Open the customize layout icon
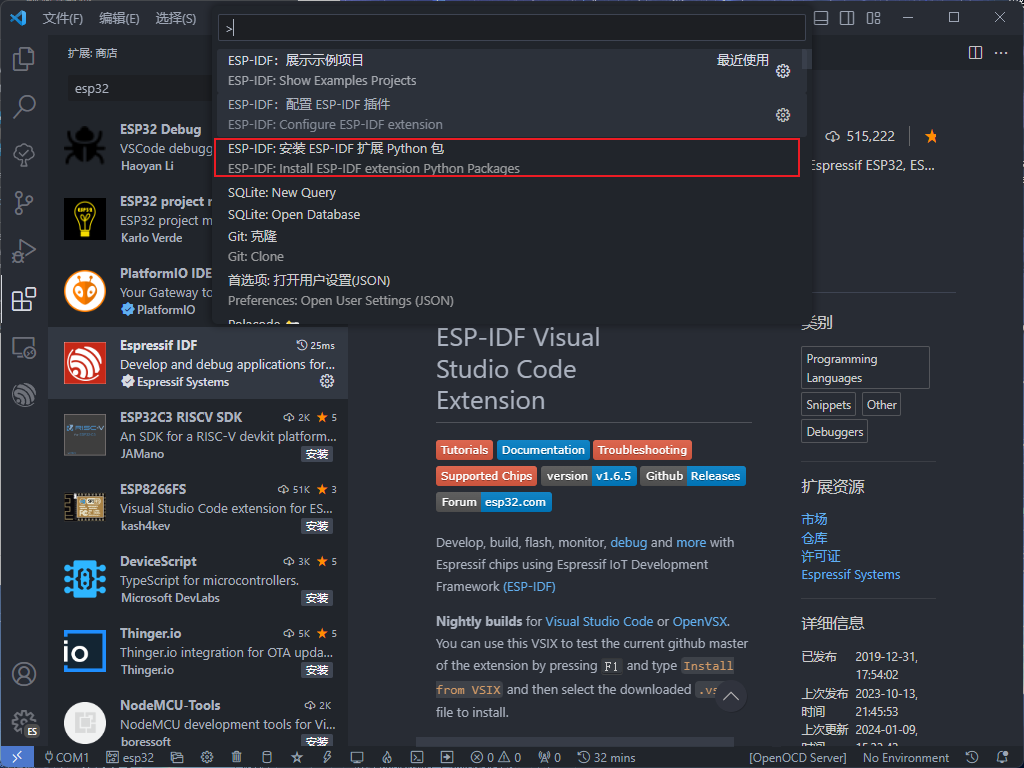This screenshot has height=768, width=1024. pyautogui.click(x=874, y=18)
